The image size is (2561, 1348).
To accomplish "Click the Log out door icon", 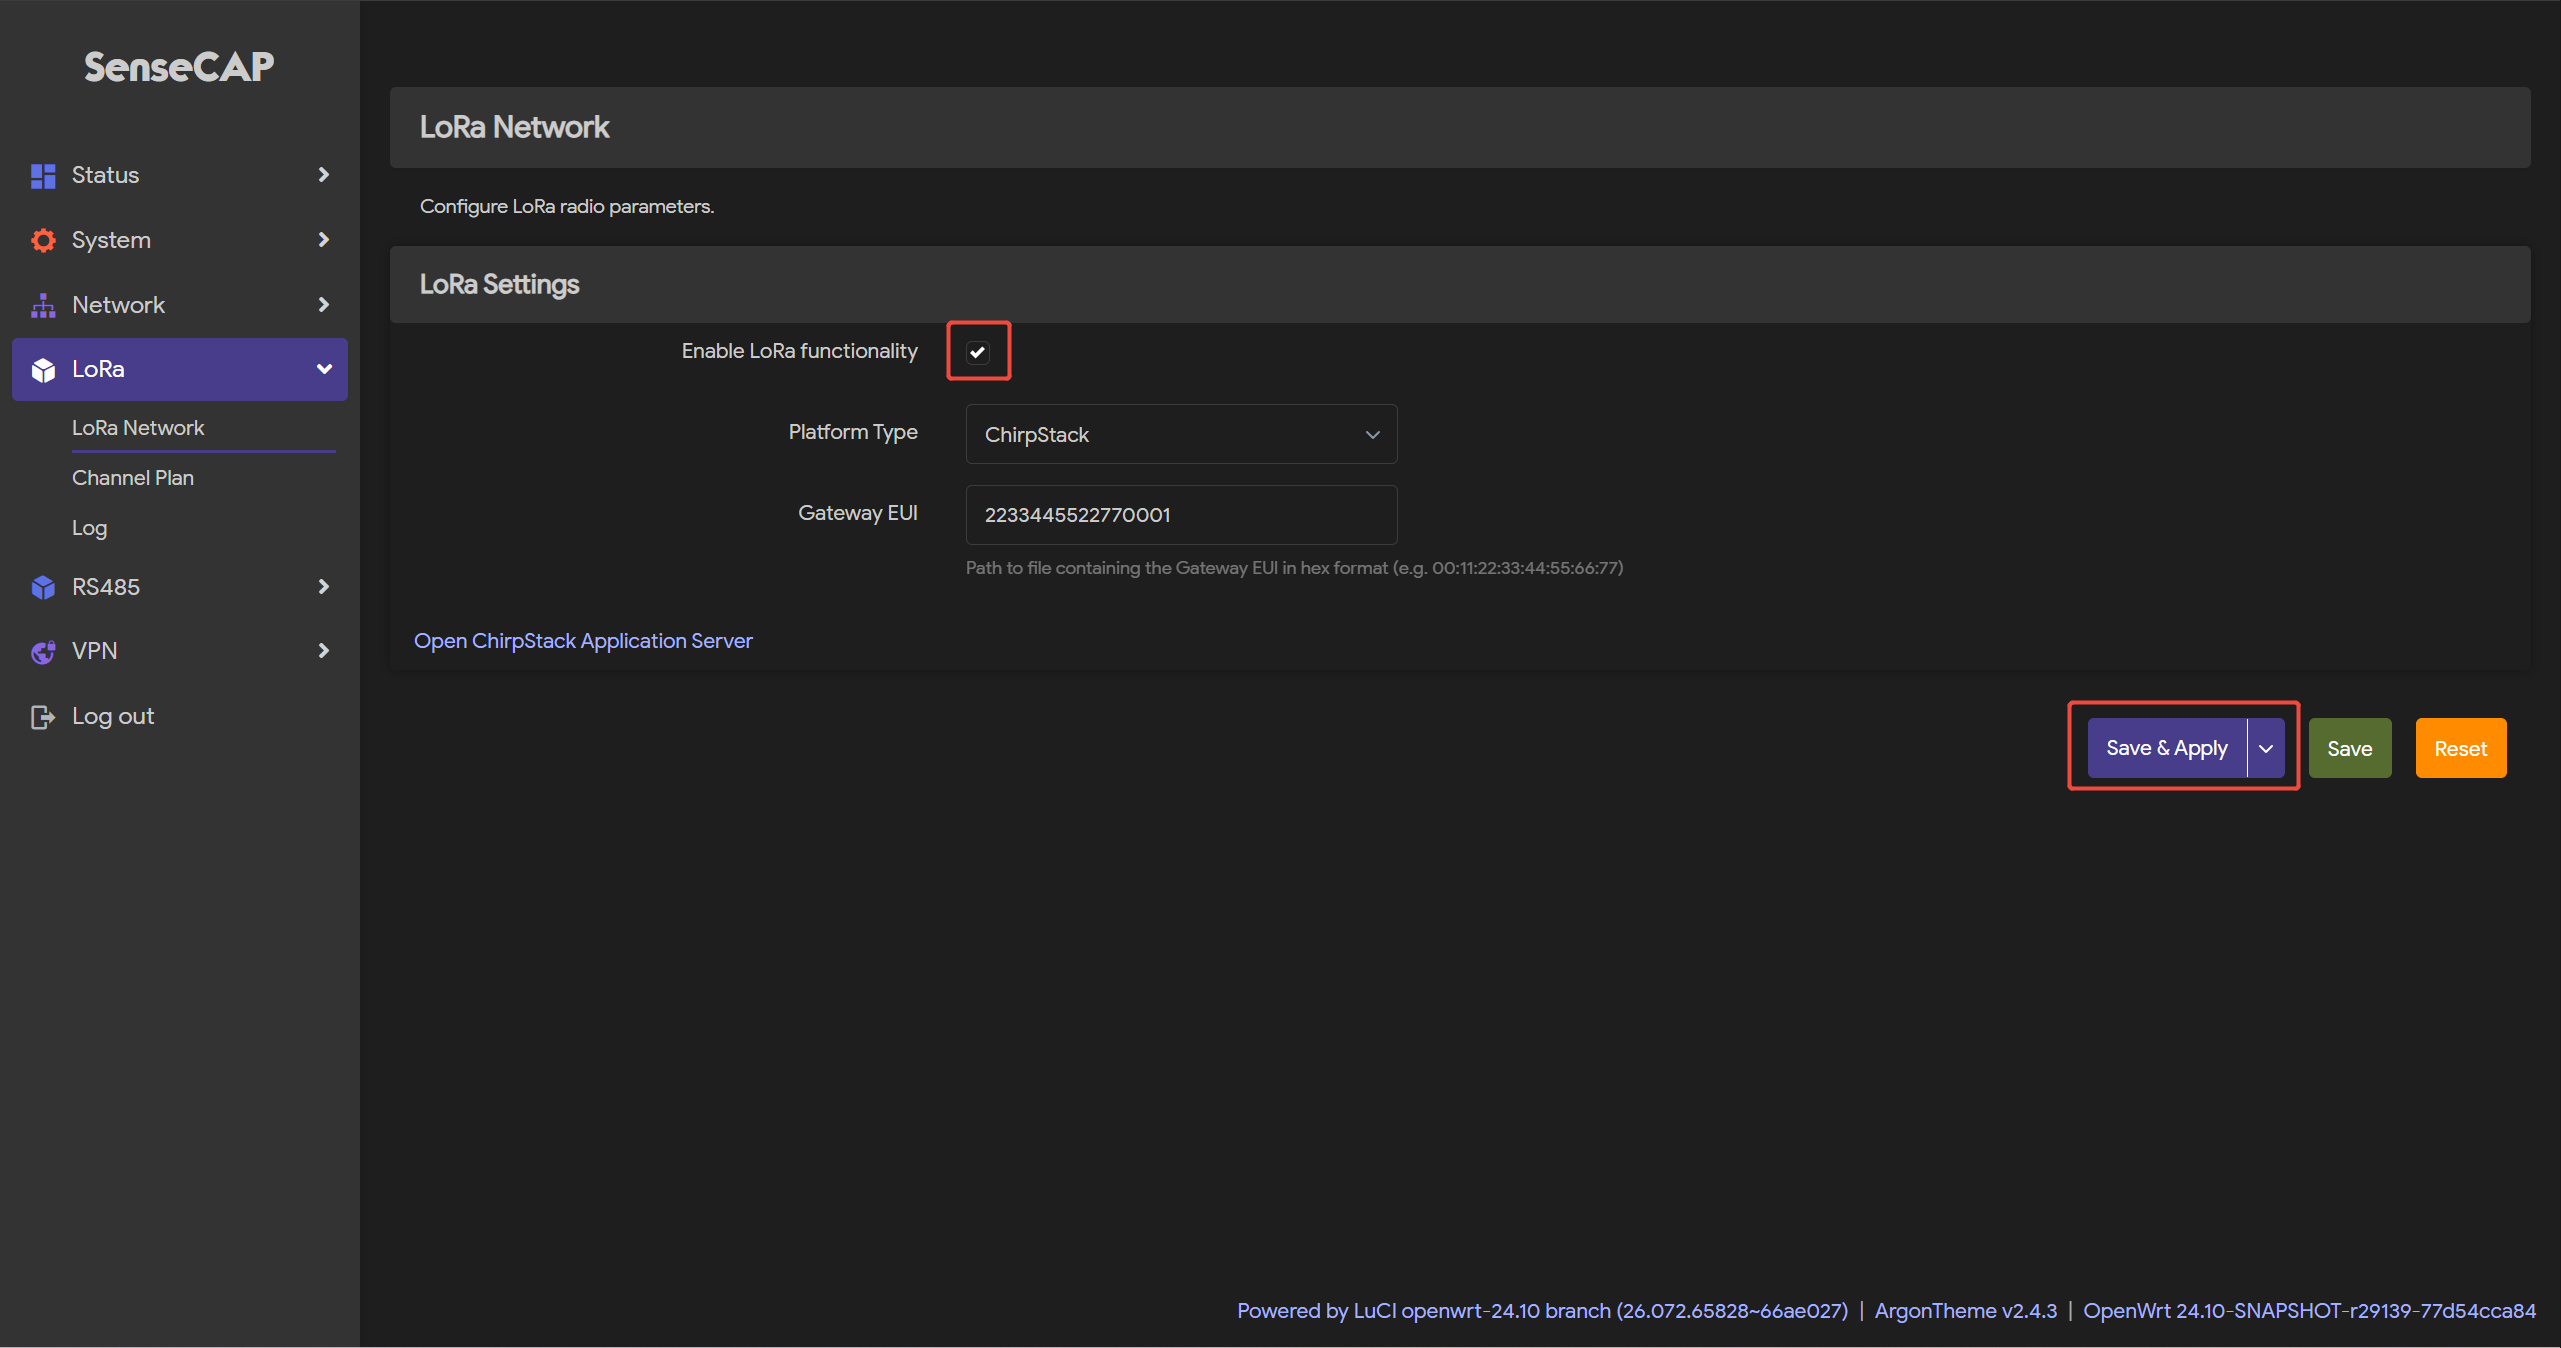I will (43, 717).
